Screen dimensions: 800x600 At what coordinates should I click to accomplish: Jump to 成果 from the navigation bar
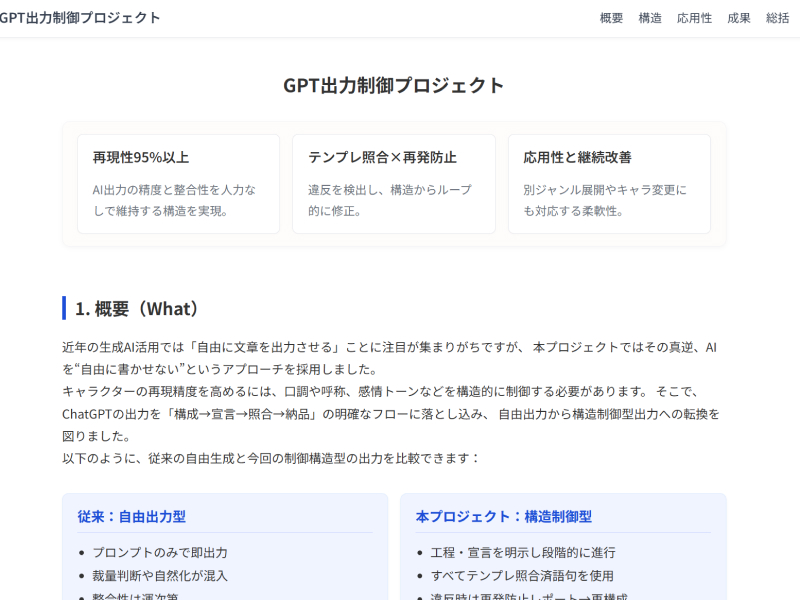[739, 18]
